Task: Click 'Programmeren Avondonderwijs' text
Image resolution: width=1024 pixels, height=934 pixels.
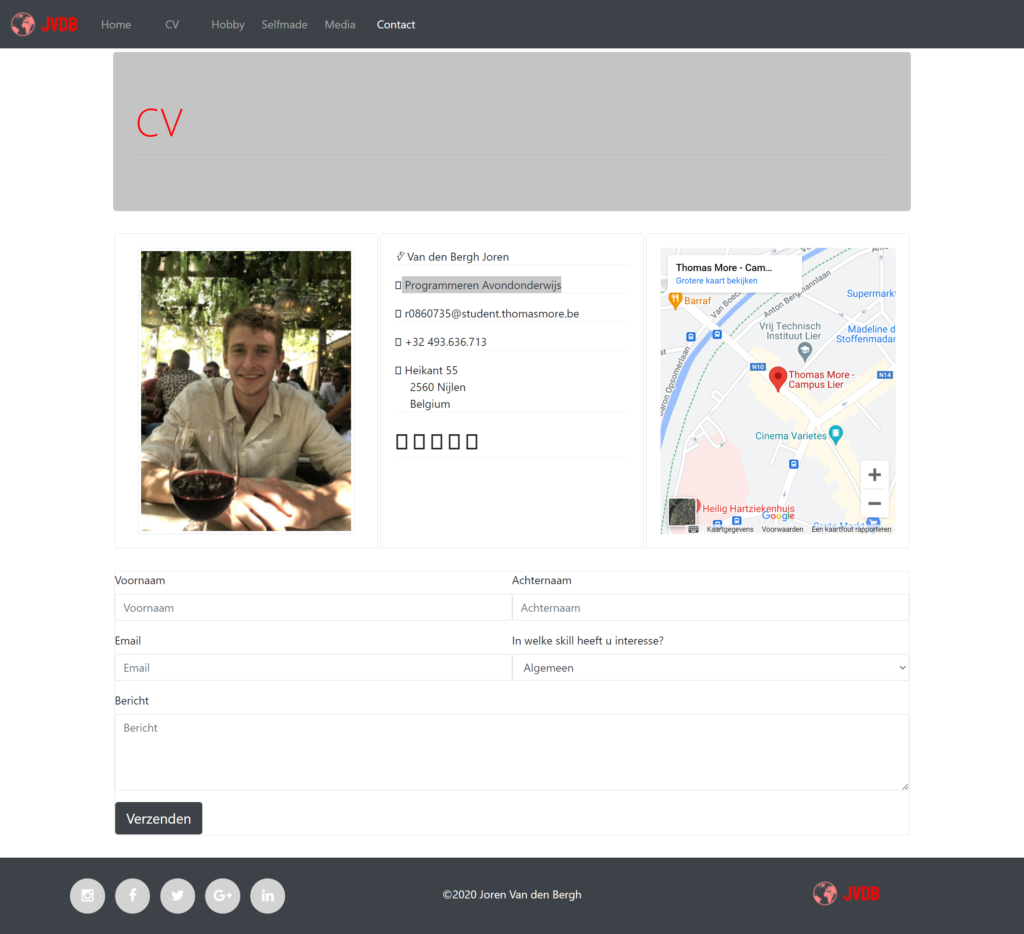Action: point(483,285)
